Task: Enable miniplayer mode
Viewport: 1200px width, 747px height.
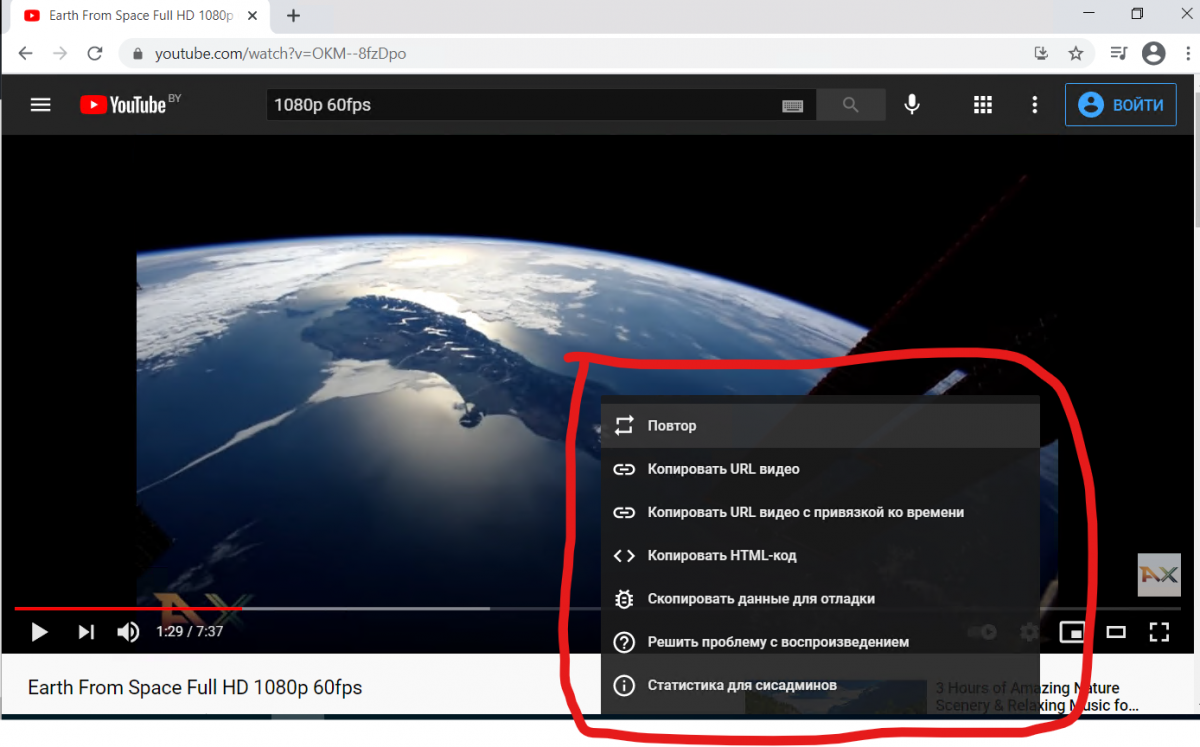Action: point(1072,632)
